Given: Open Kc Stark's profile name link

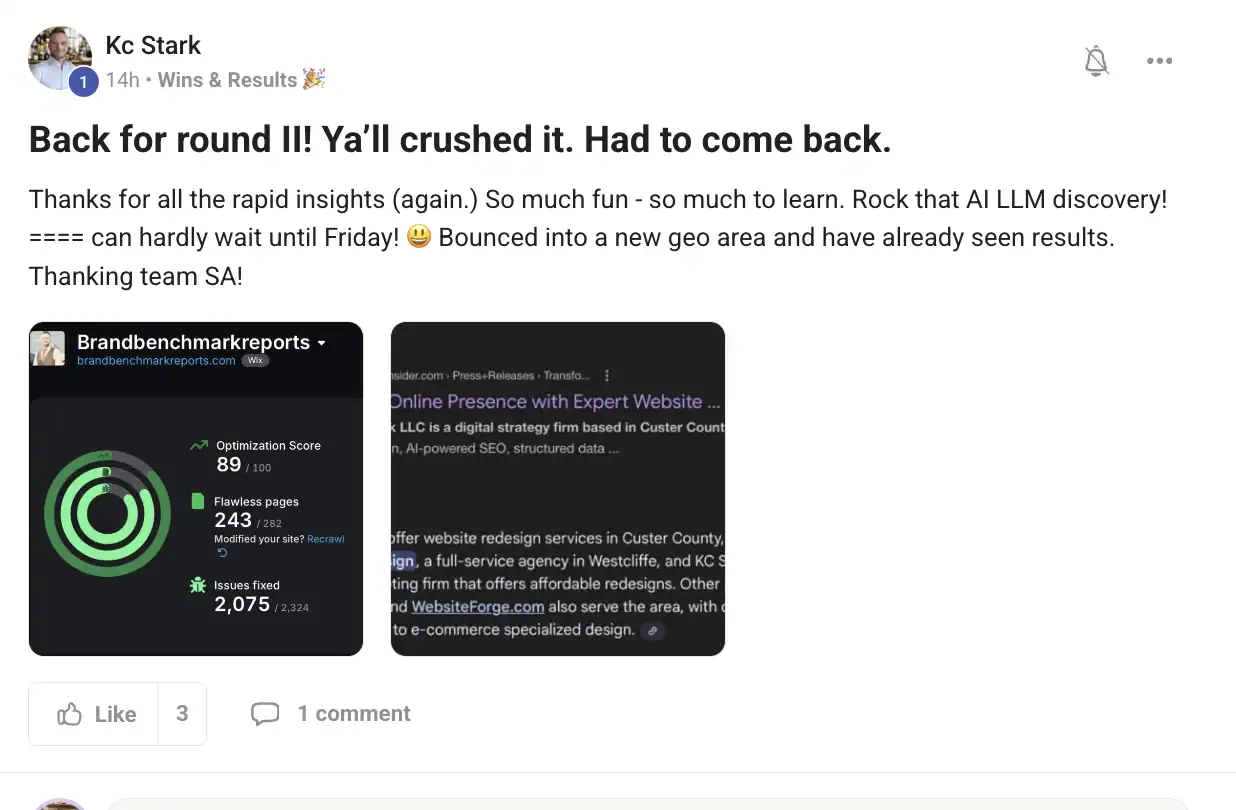Looking at the screenshot, I should click(153, 45).
